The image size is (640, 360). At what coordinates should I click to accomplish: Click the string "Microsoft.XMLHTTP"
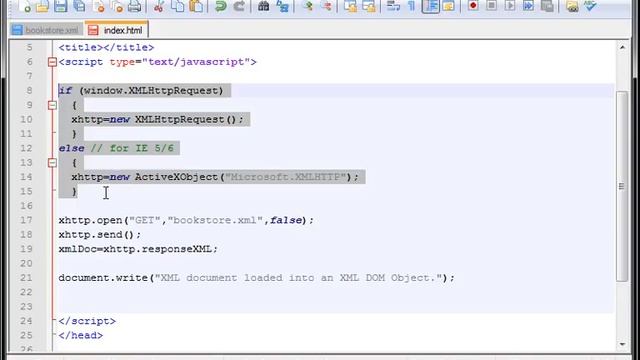(x=286, y=177)
